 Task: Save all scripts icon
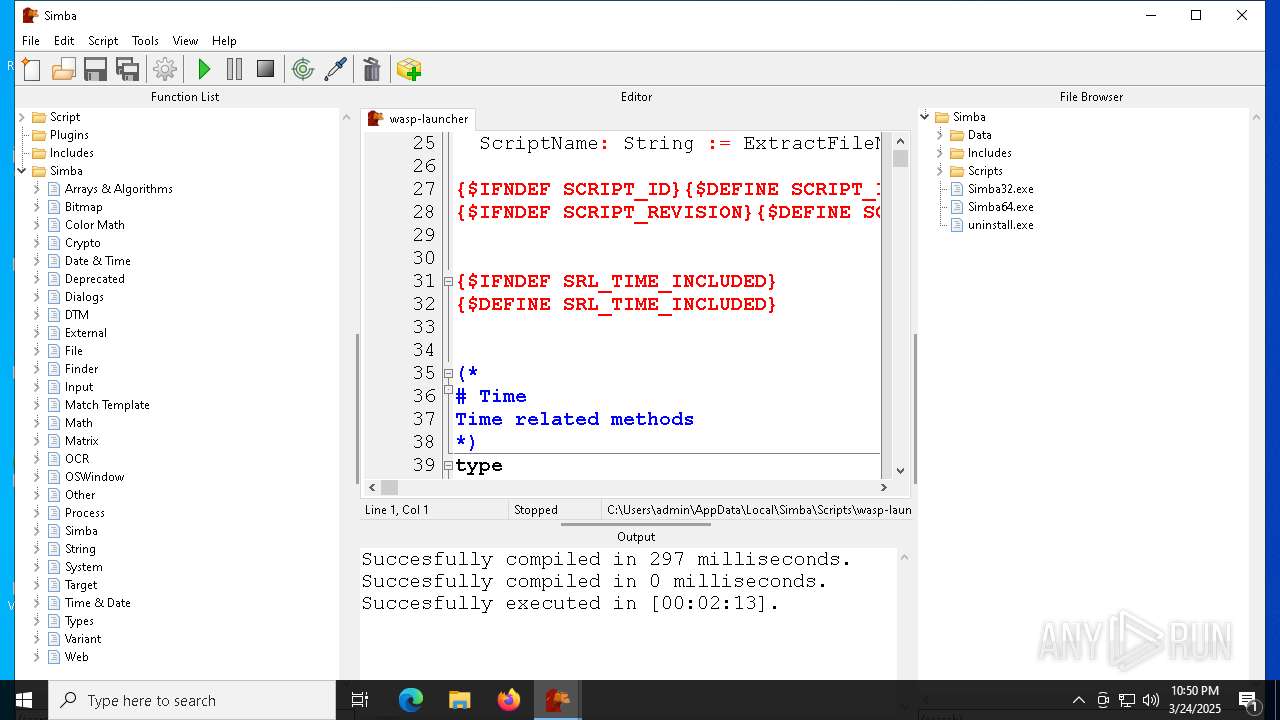point(128,69)
